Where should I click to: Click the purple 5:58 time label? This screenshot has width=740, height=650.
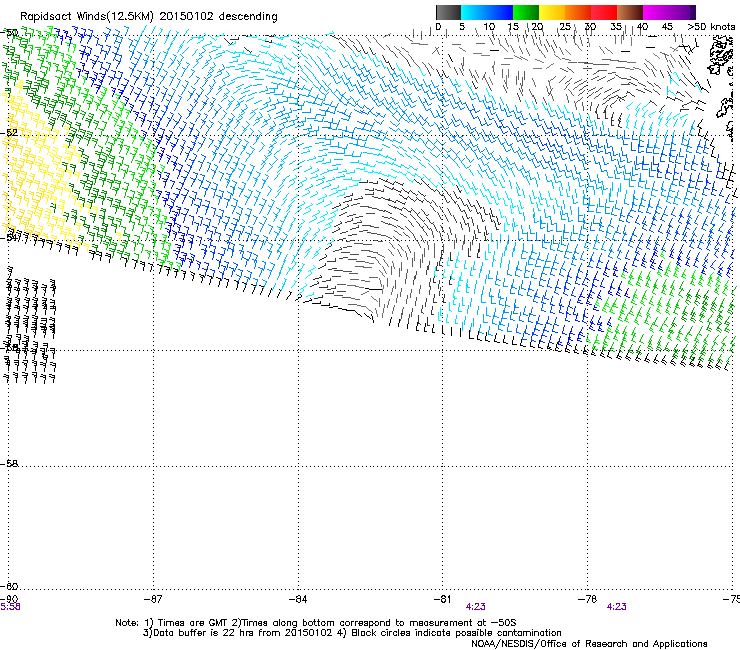pyautogui.click(x=10, y=607)
